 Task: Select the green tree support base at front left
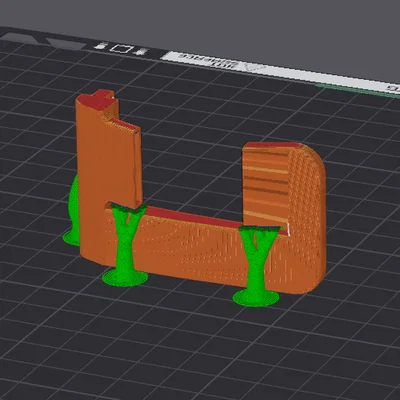pos(125,278)
